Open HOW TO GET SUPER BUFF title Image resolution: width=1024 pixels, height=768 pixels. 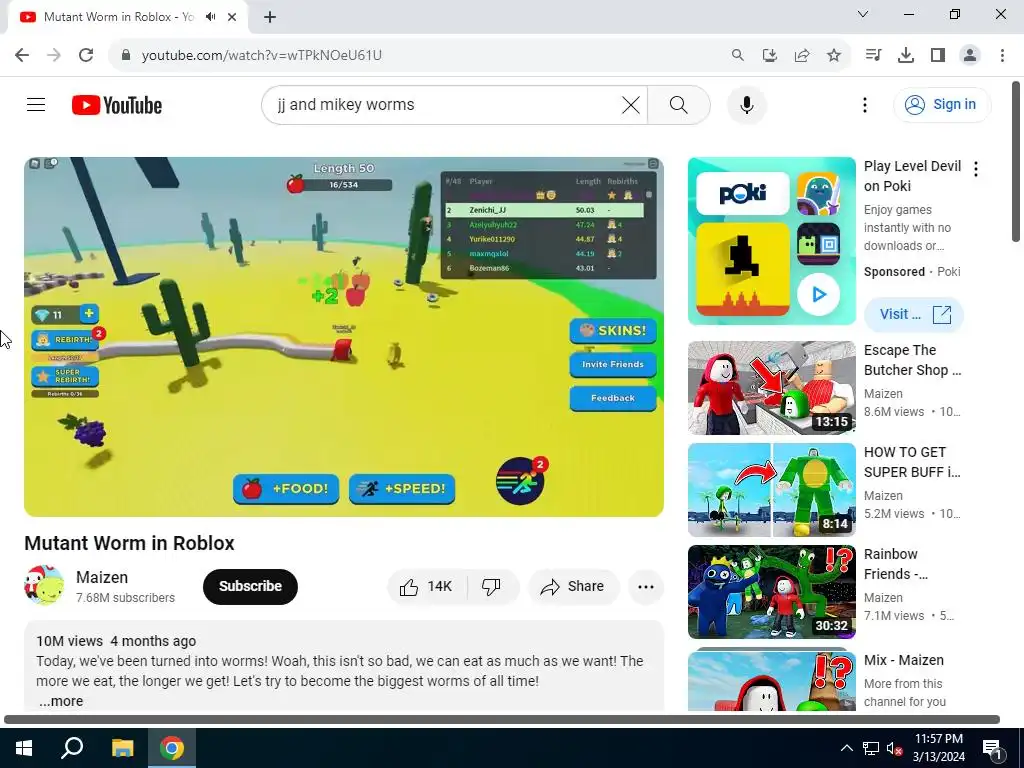pos(912,462)
